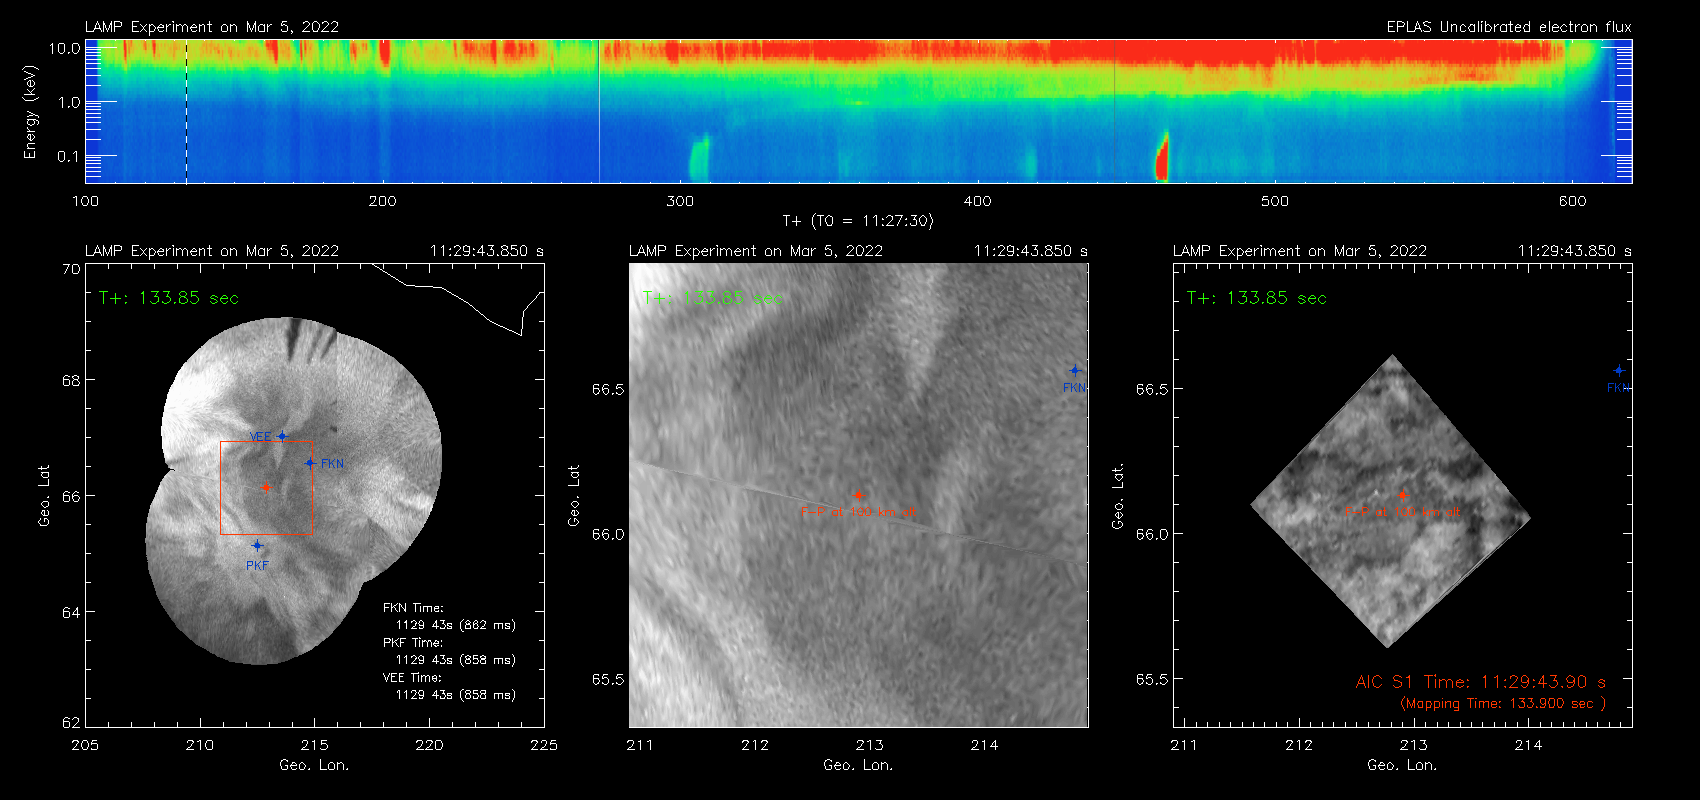Click the 220 longitude tick on the left map
This screenshot has width=1700, height=800.
429,745
